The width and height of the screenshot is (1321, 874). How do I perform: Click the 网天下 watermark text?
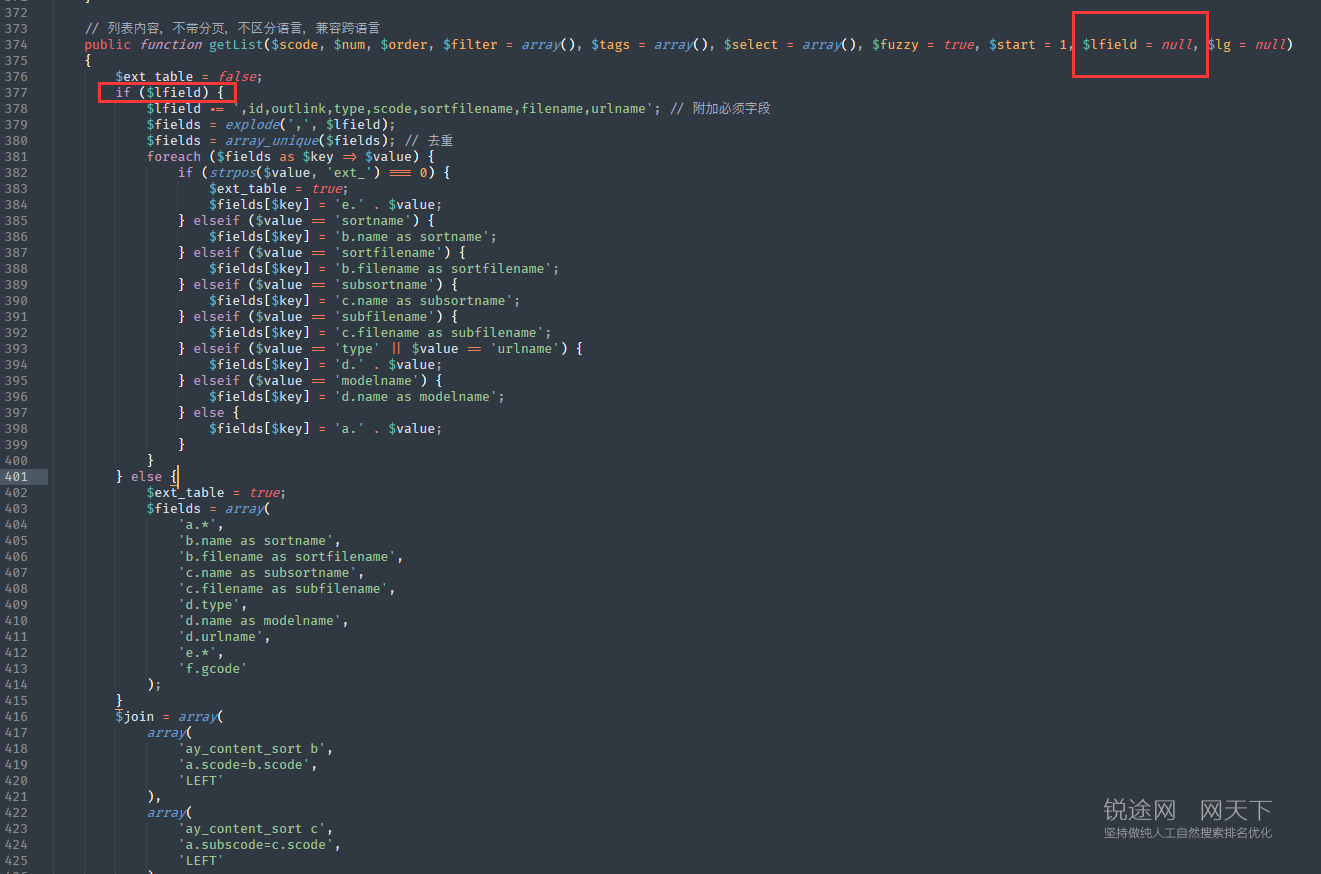pyautogui.click(x=1236, y=809)
